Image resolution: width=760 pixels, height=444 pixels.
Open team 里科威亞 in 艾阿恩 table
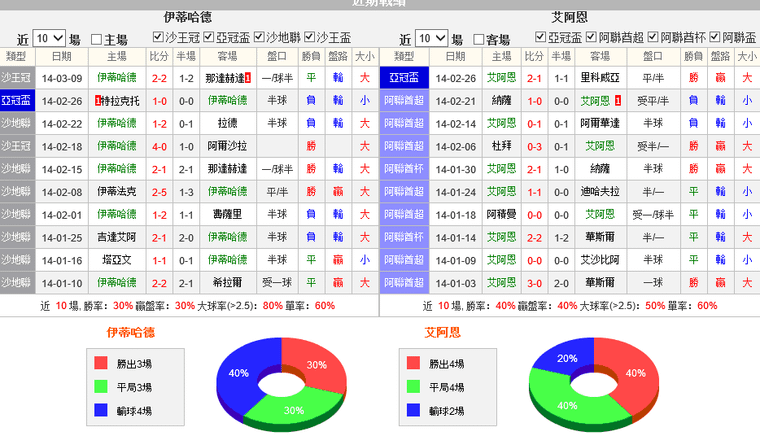coord(600,78)
